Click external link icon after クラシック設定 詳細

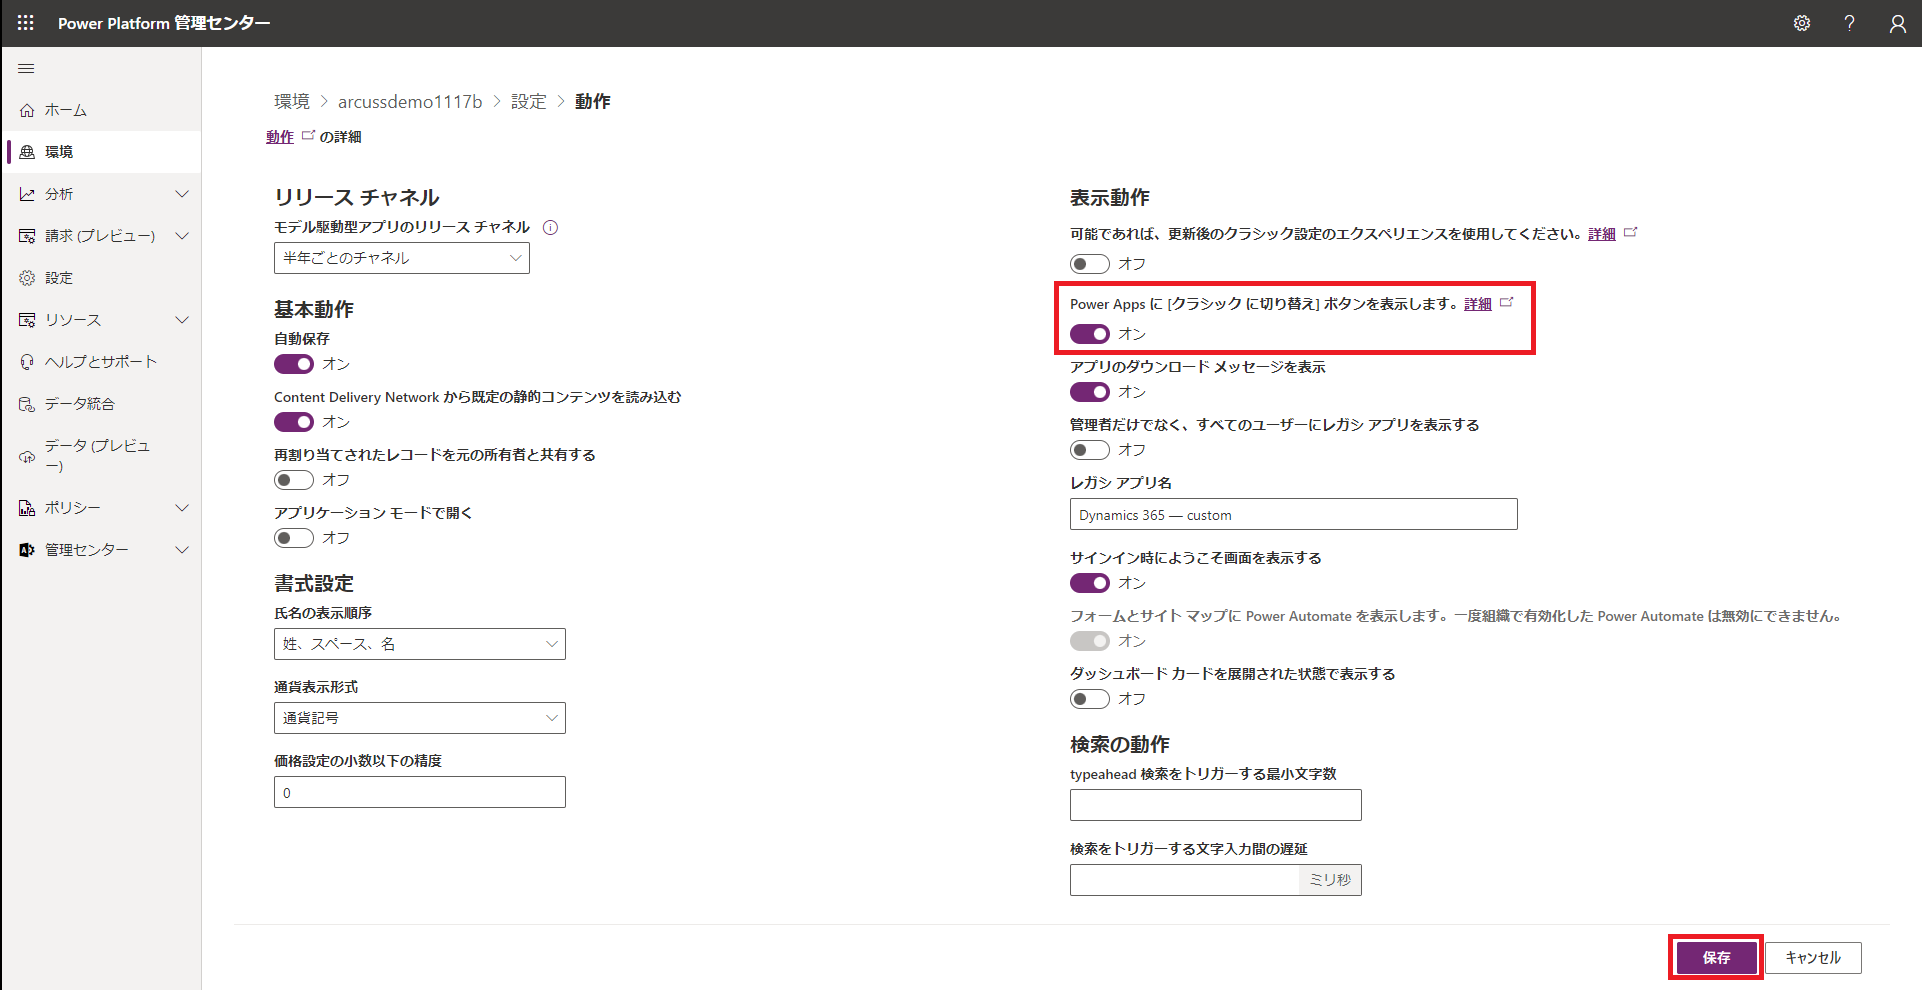(x=1630, y=232)
